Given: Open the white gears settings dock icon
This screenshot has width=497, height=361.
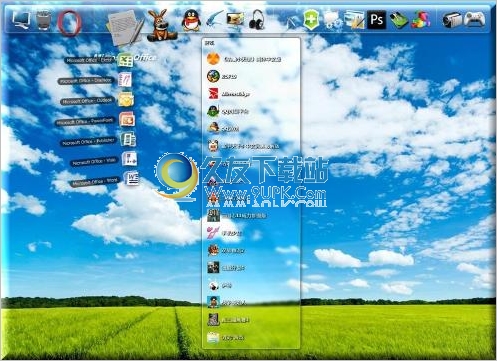Looking at the screenshot, I should [x=332, y=20].
